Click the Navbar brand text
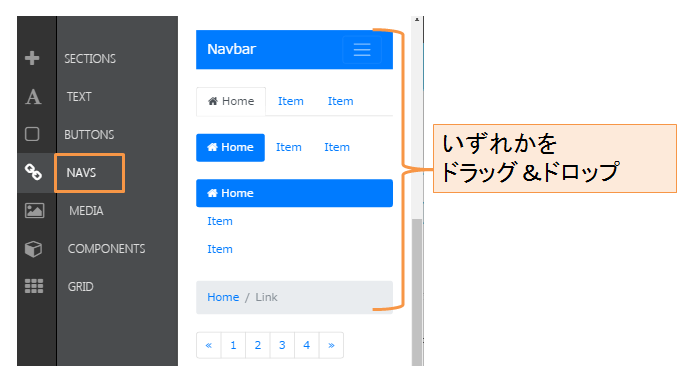The height and width of the screenshot is (392, 689). tap(232, 49)
